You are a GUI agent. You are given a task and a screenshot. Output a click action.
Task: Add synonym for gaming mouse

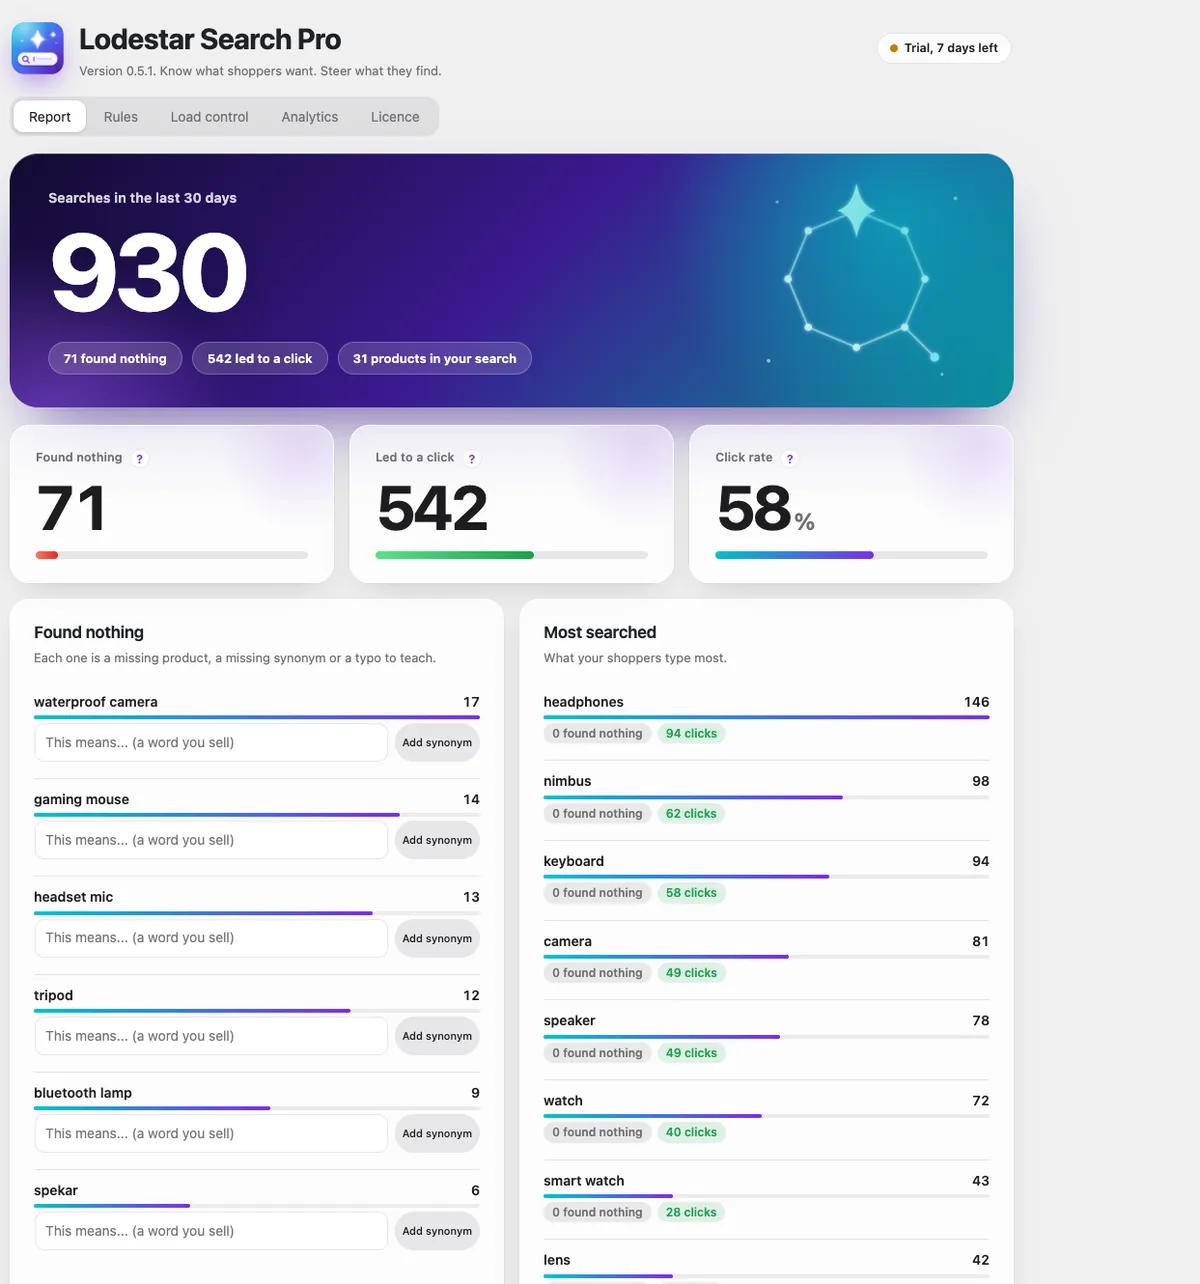[437, 840]
